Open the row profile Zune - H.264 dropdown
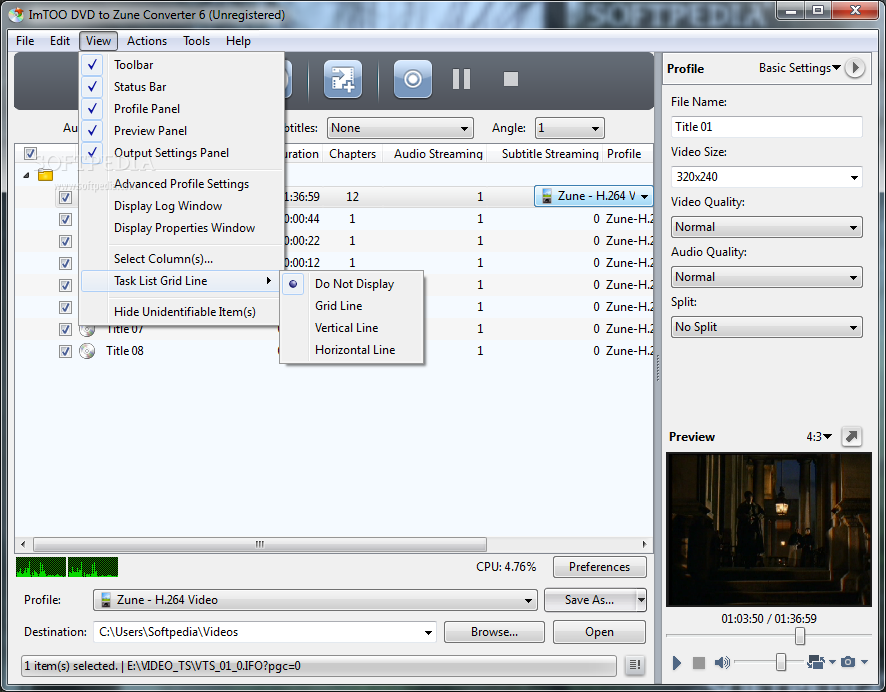Image resolution: width=886 pixels, height=692 pixels. click(593, 196)
